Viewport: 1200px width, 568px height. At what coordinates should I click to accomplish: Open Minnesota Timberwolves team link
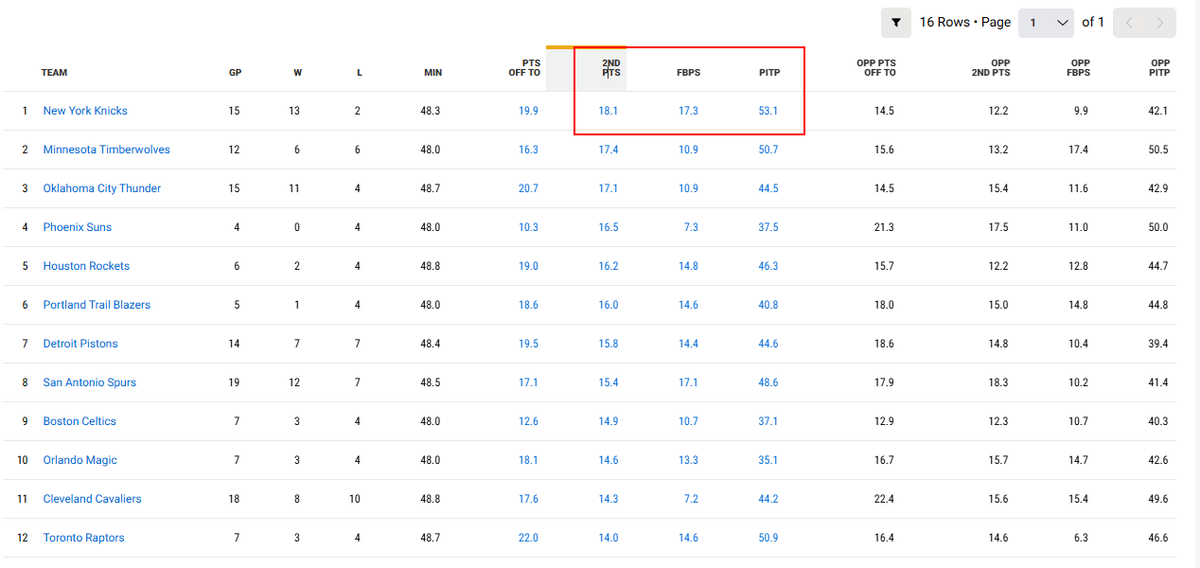coord(106,150)
